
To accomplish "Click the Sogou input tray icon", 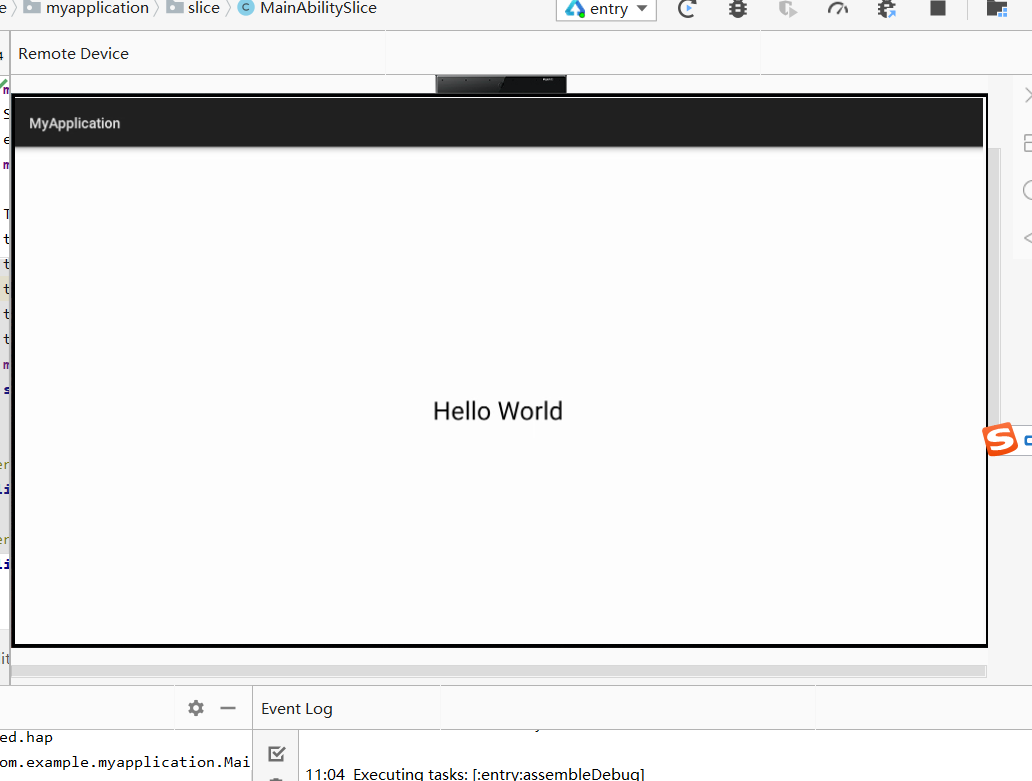I will coord(999,440).
